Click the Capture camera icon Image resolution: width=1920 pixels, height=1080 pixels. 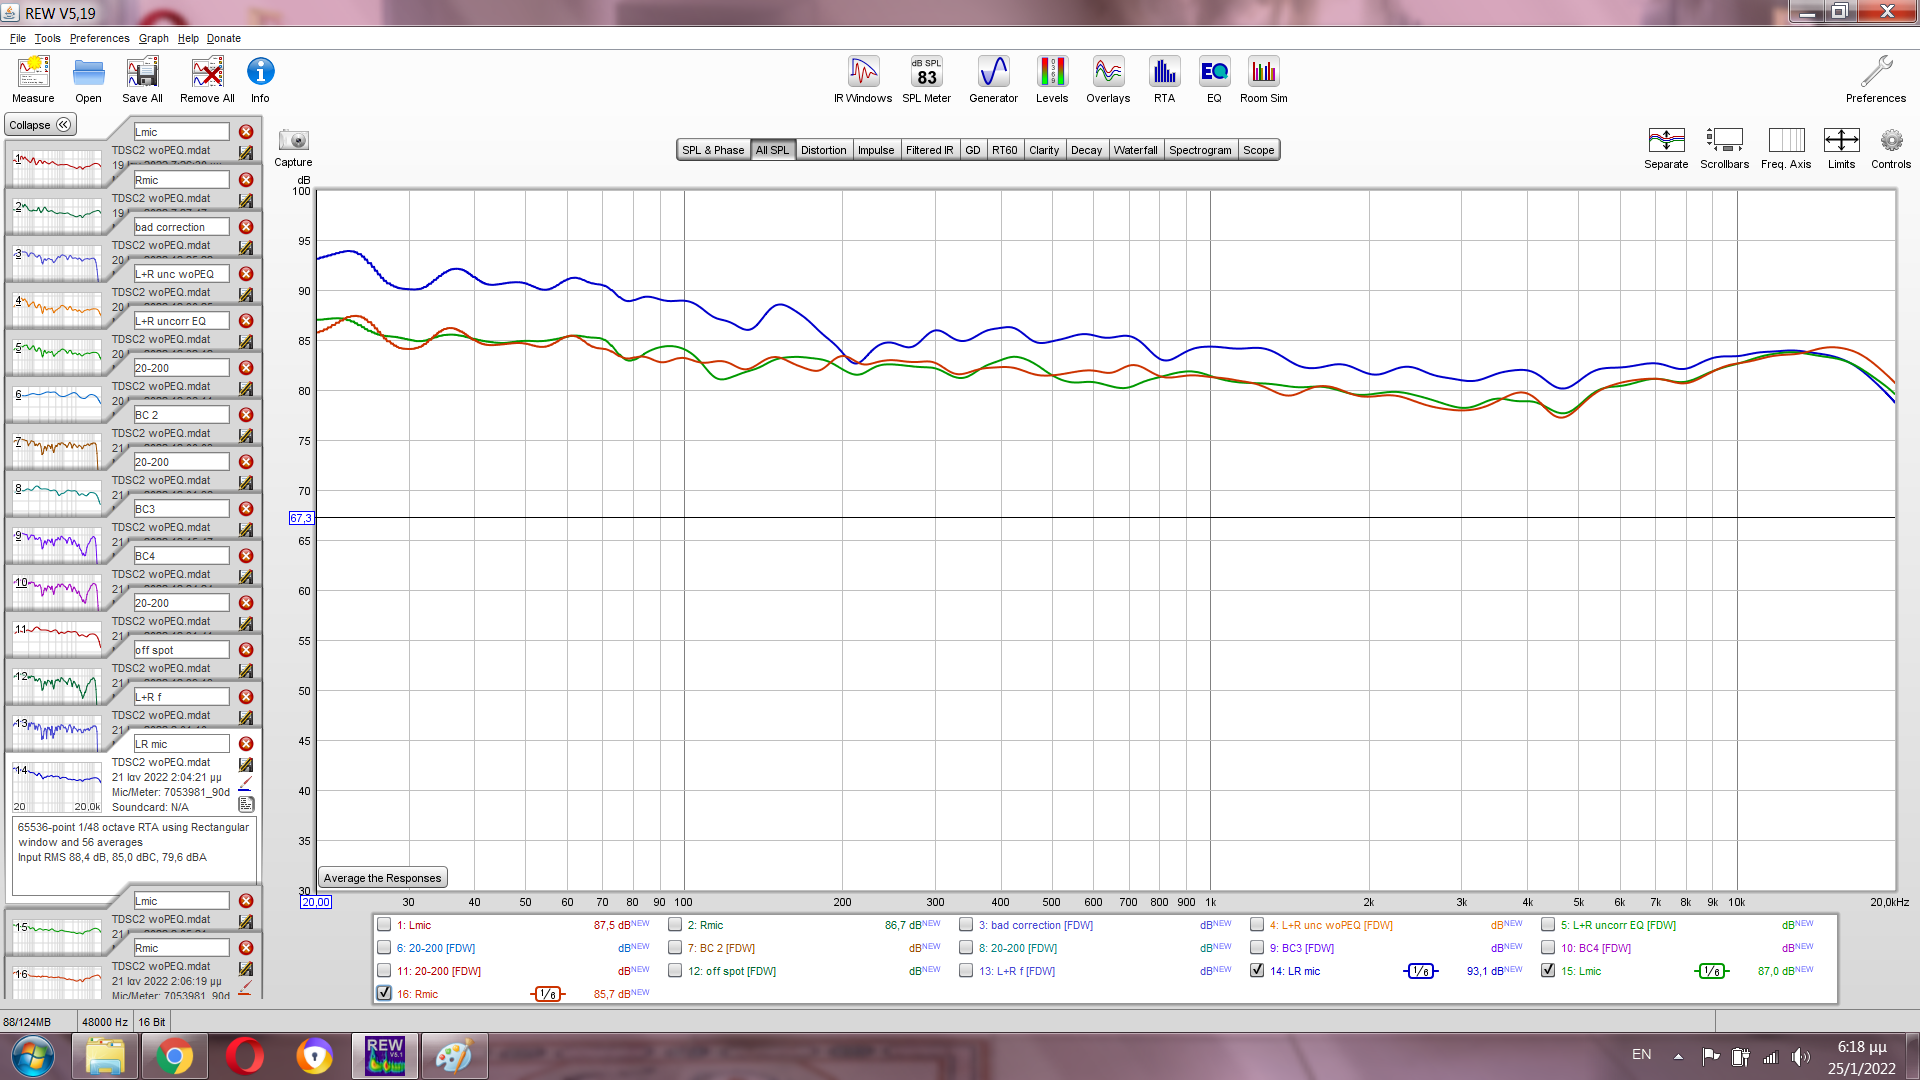[x=293, y=141]
